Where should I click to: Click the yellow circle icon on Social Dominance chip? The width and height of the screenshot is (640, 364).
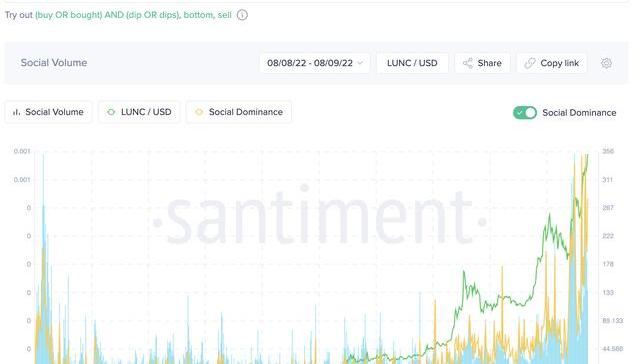199,112
